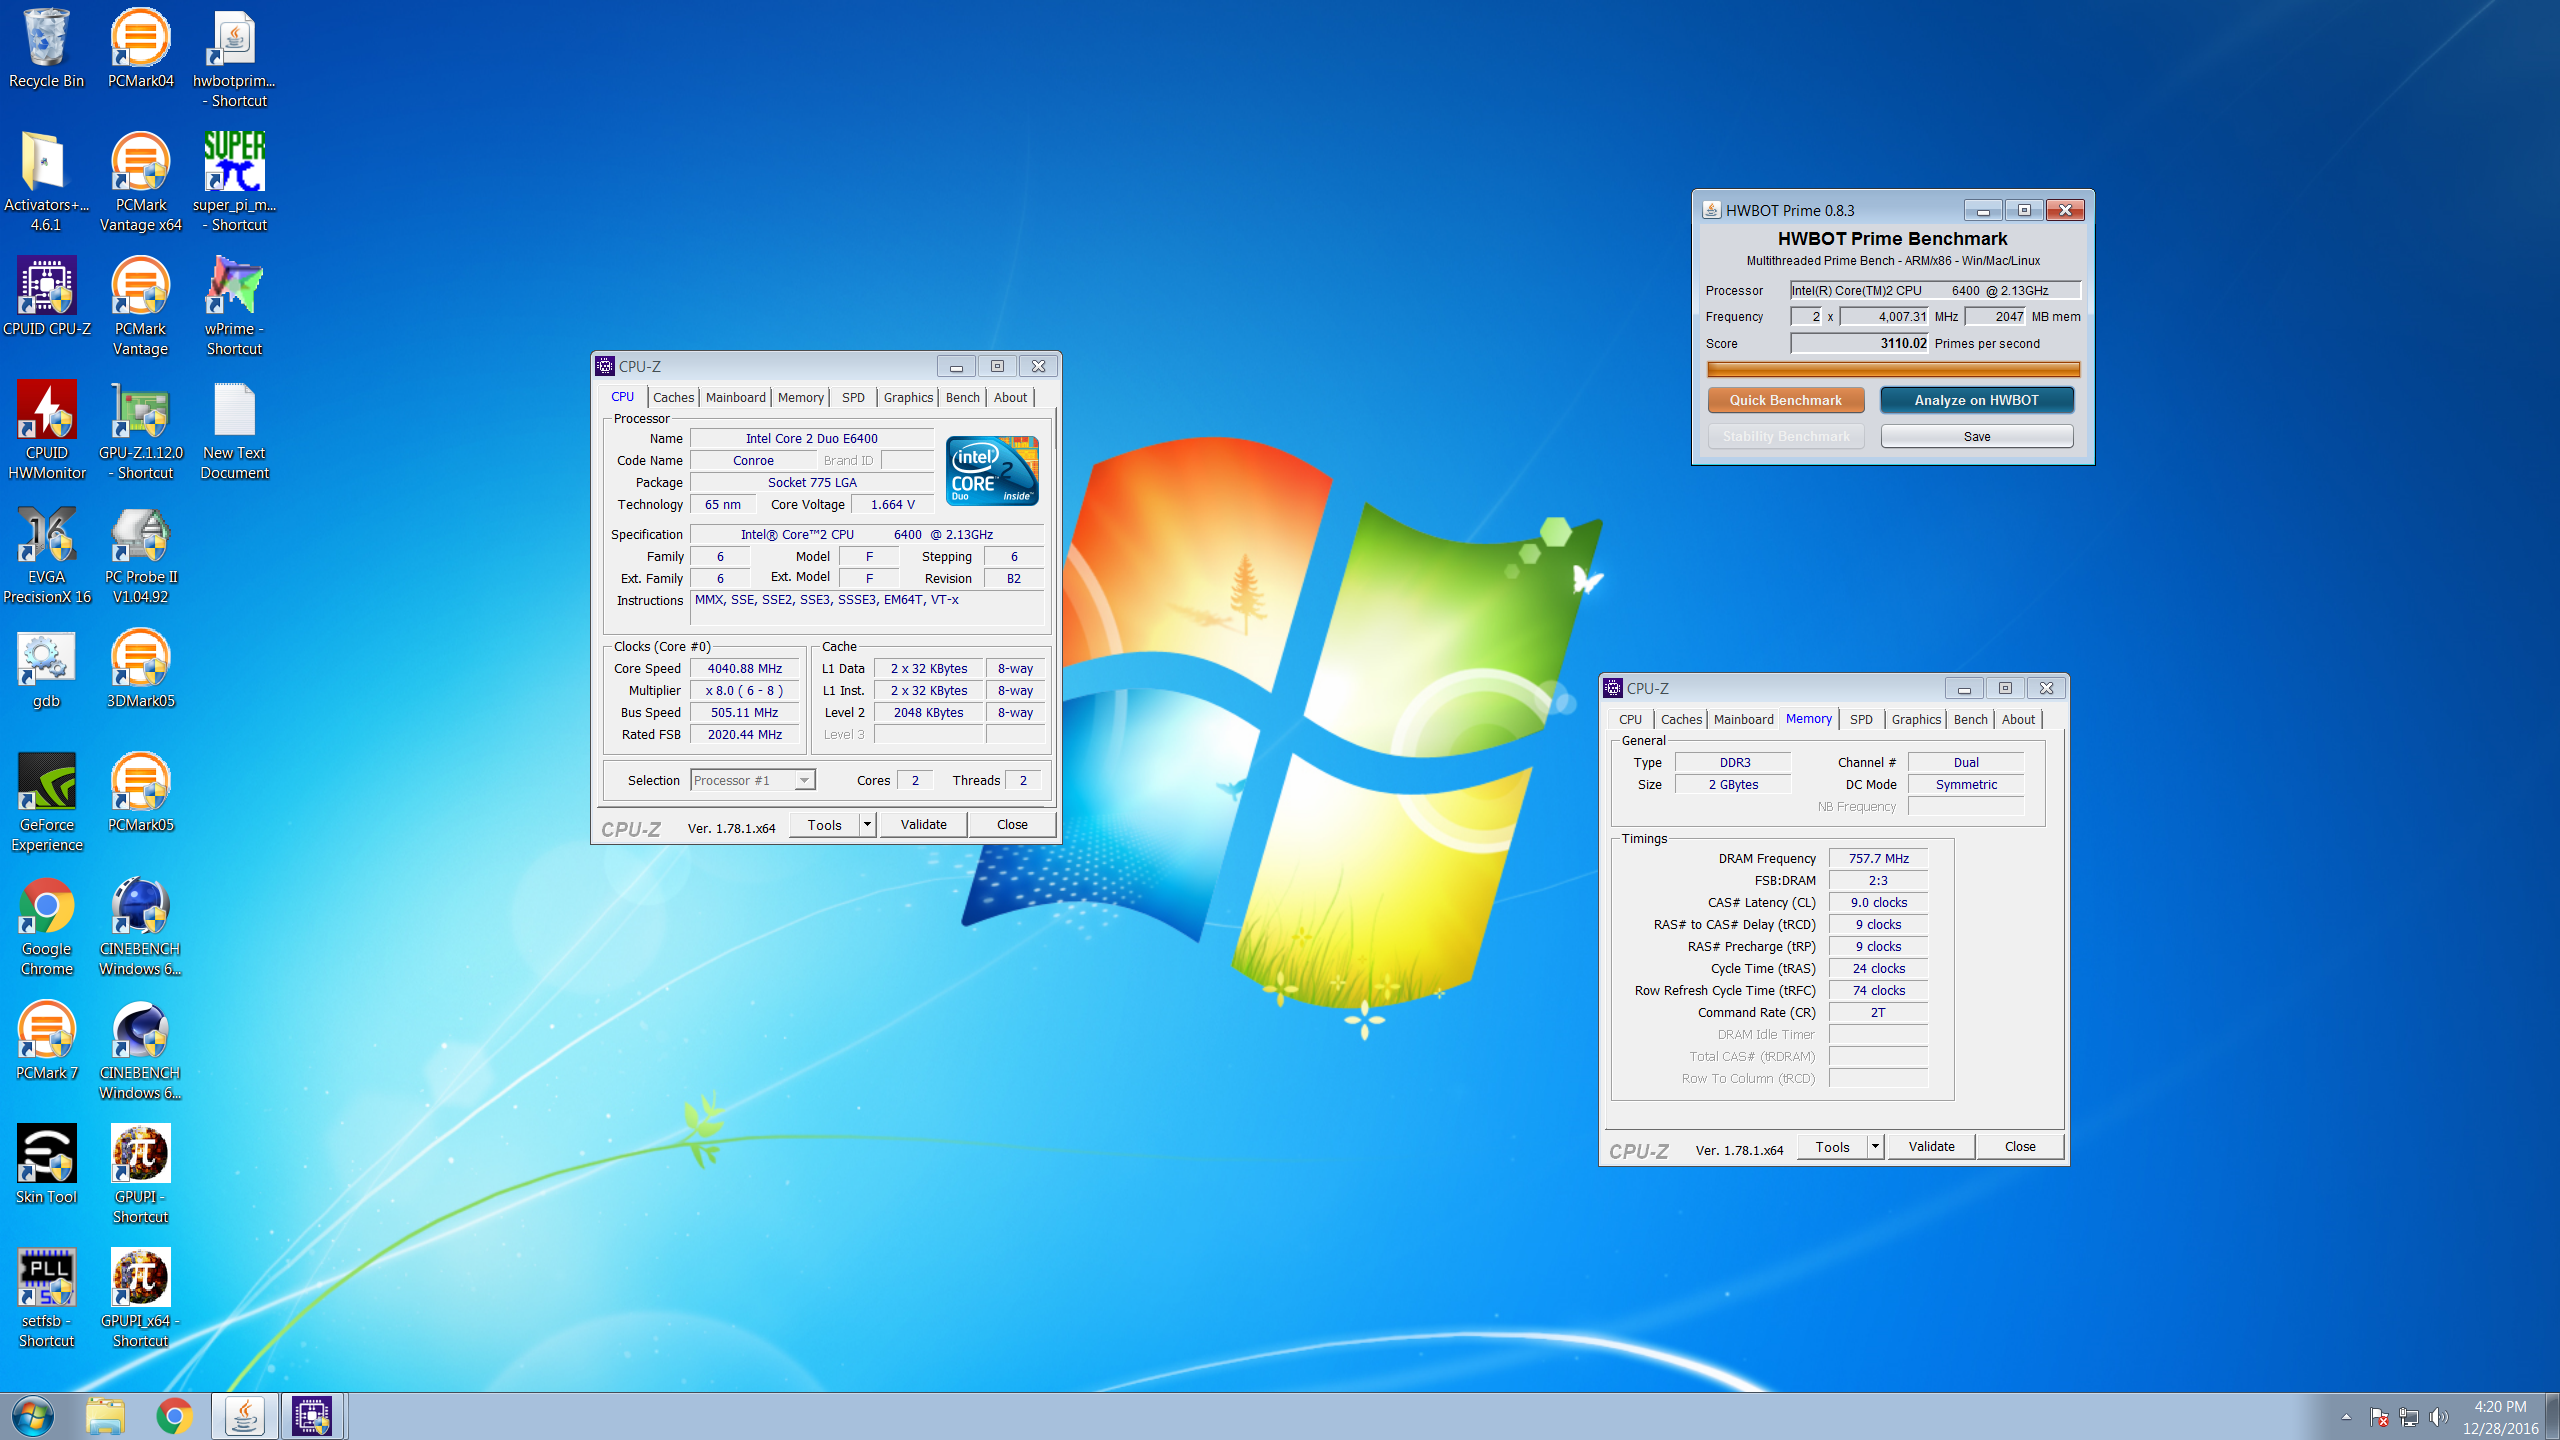The image size is (2560, 1440).
Task: Open Google Chrome desktop icon
Action: click(46, 926)
